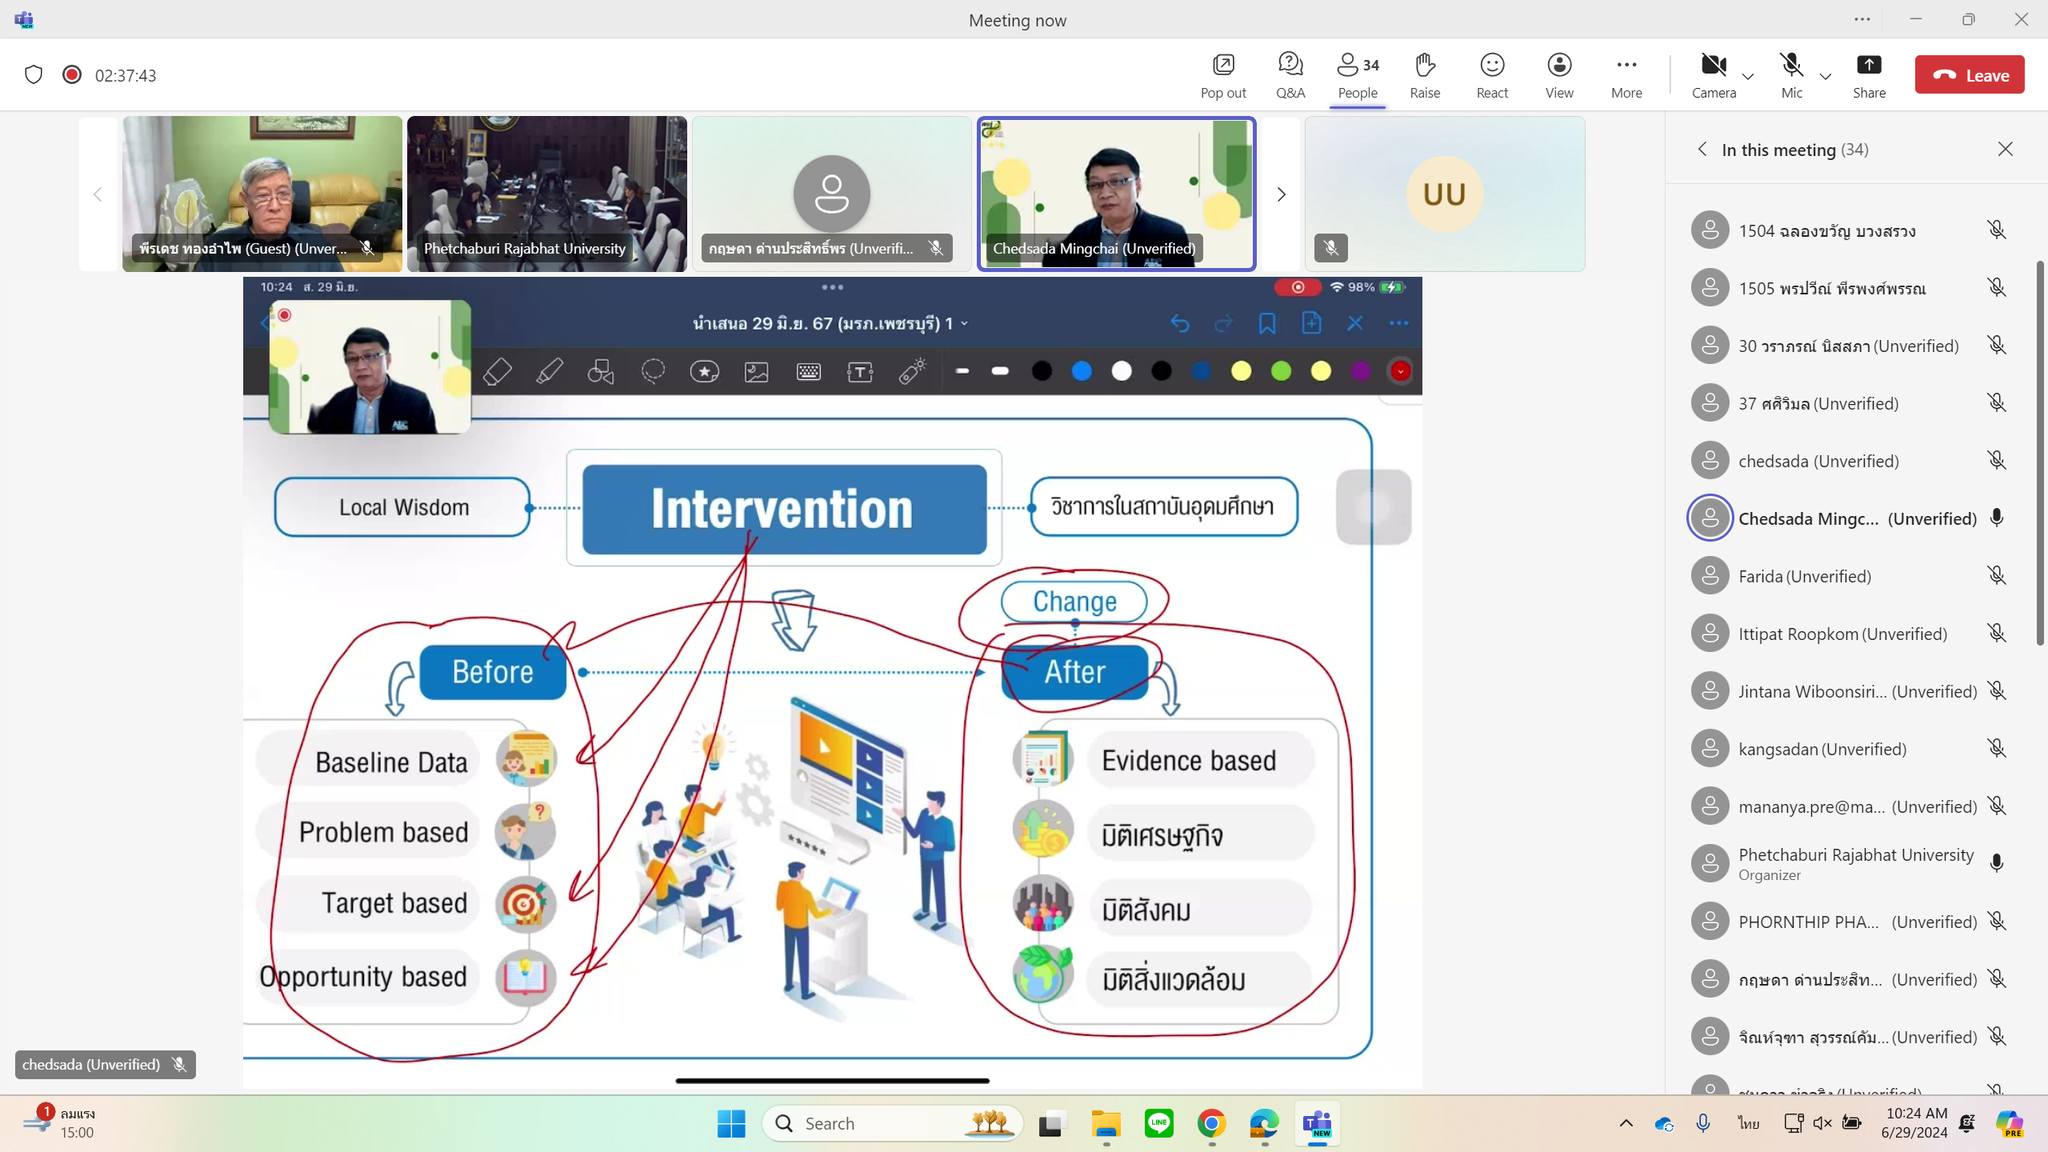
Task: Open LINE app in taskbar
Action: (x=1159, y=1124)
